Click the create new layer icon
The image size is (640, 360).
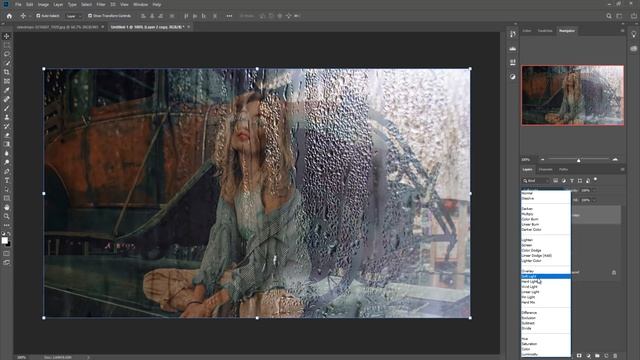tap(607, 356)
